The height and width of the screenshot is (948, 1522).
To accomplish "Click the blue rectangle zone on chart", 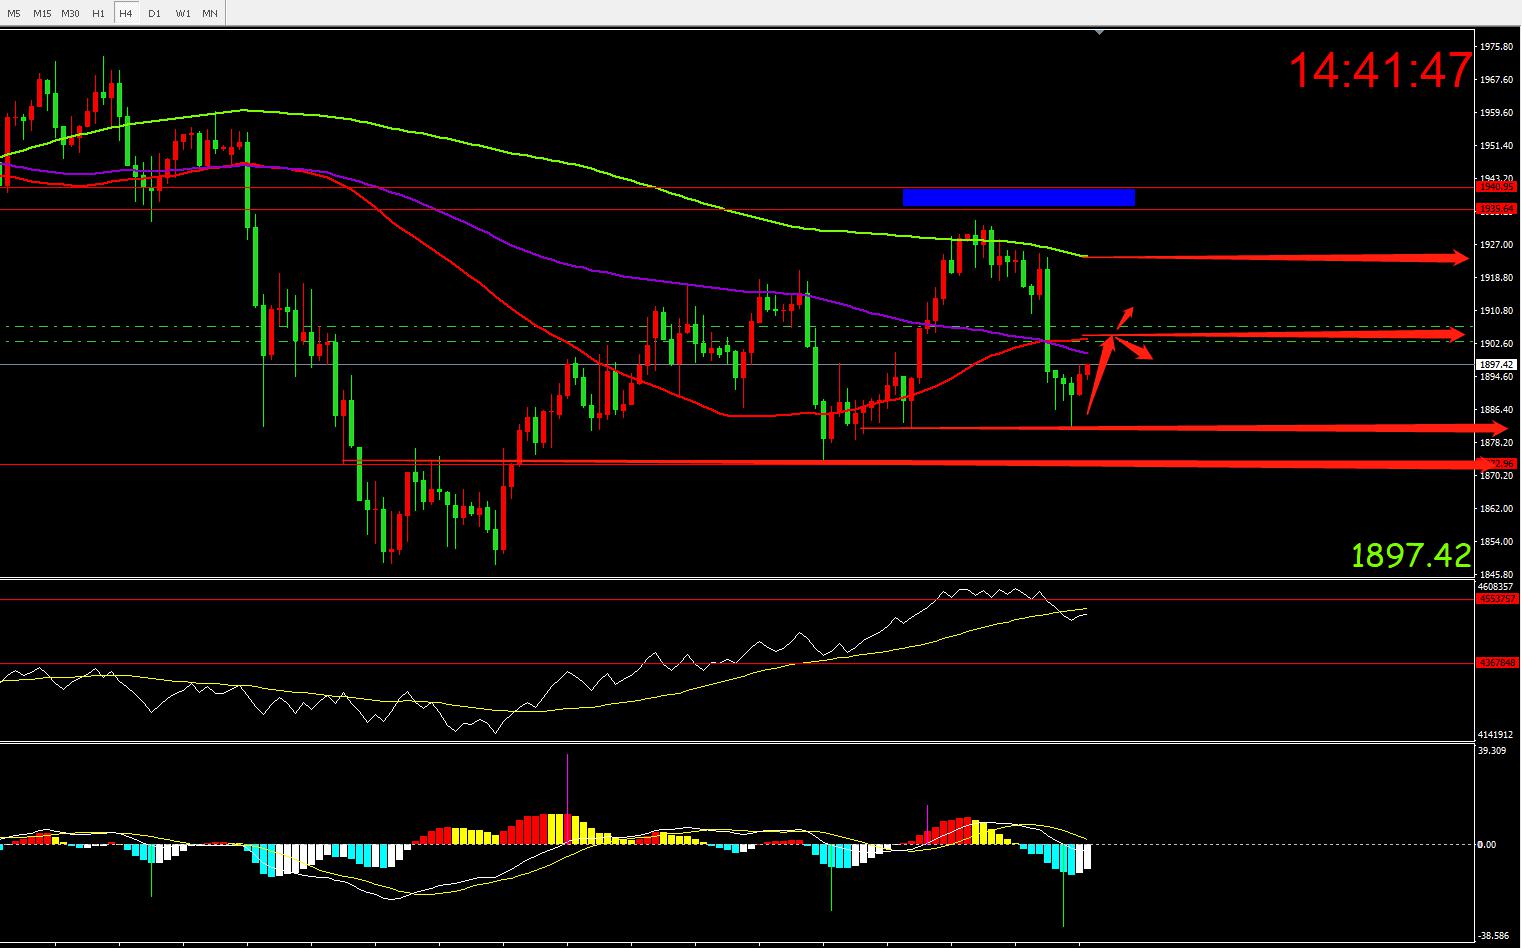I will (1018, 197).
